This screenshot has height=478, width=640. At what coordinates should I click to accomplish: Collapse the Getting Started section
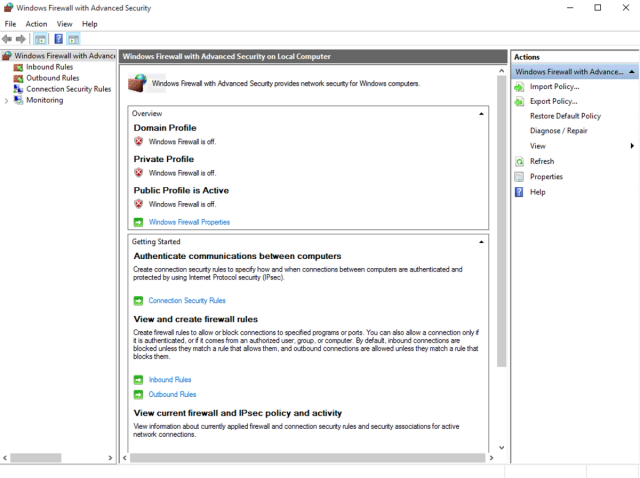[481, 242]
